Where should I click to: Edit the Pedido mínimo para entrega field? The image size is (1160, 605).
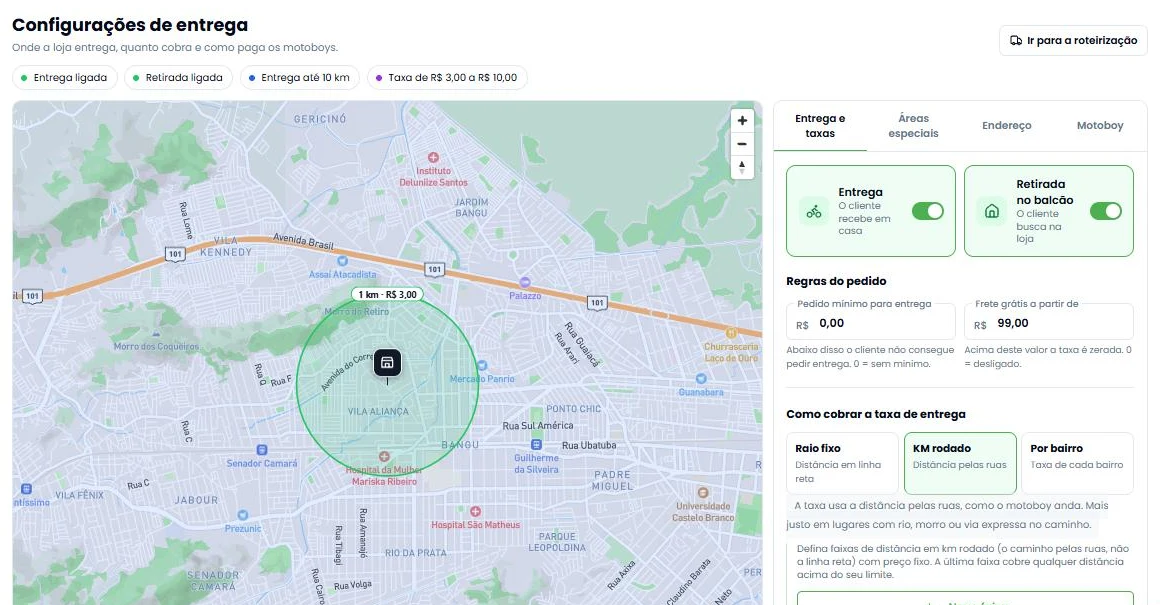[x=871, y=323]
